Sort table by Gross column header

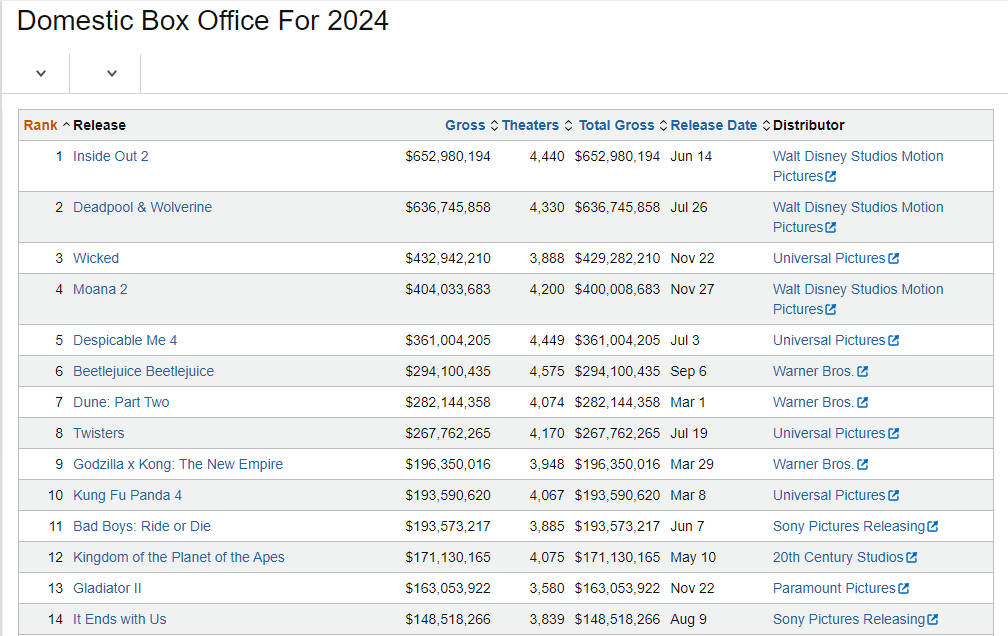coord(464,125)
